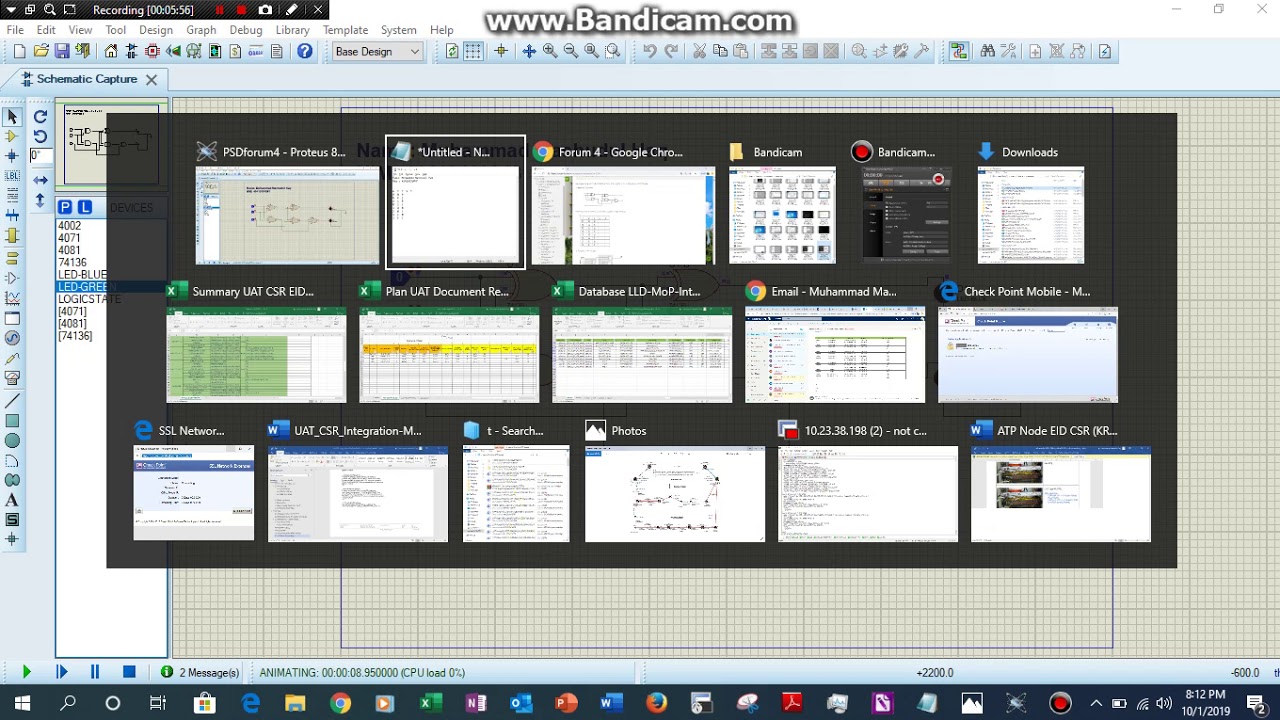This screenshot has height=720, width=1280.
Task: Click the Search binoculars toolbar icon
Action: click(x=988, y=51)
